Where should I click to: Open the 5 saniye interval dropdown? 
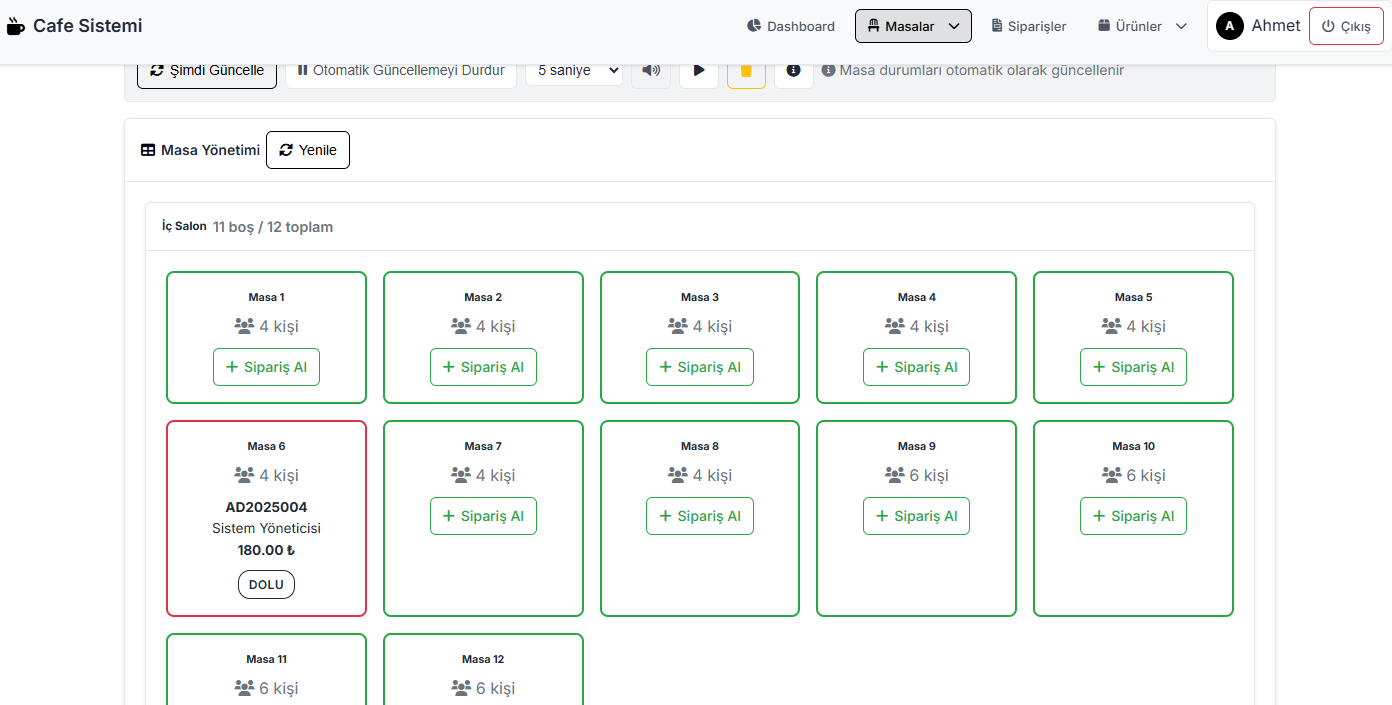coord(574,70)
